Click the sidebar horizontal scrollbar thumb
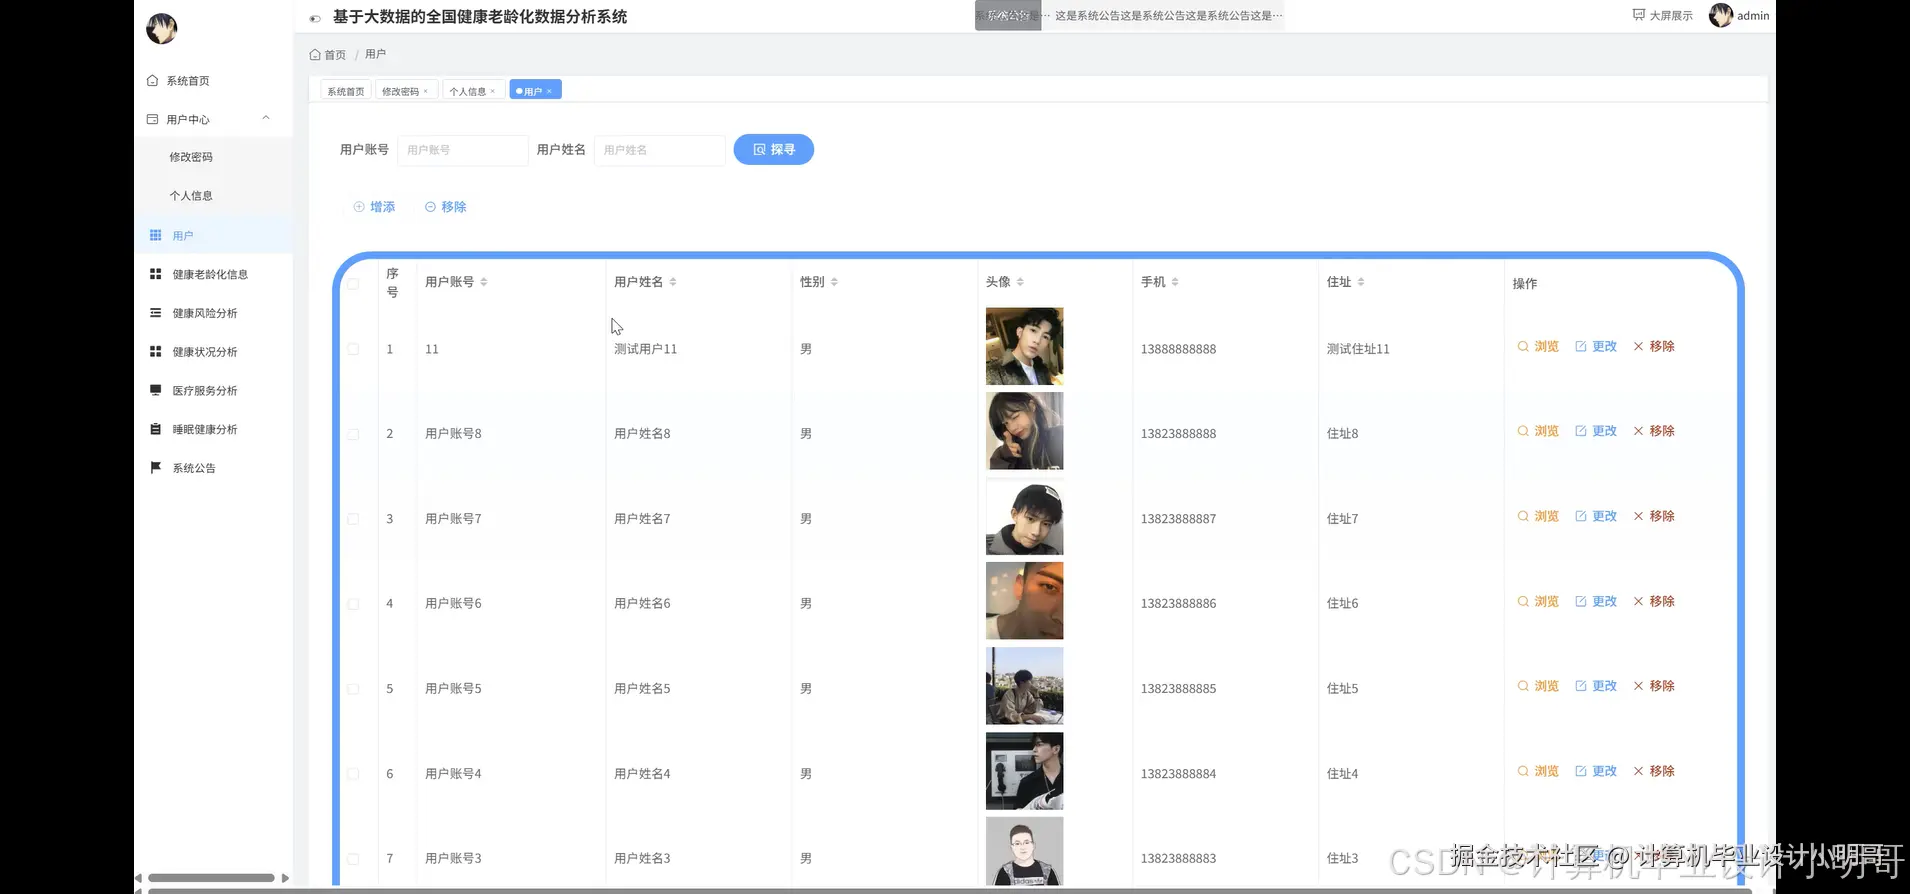 coord(211,878)
